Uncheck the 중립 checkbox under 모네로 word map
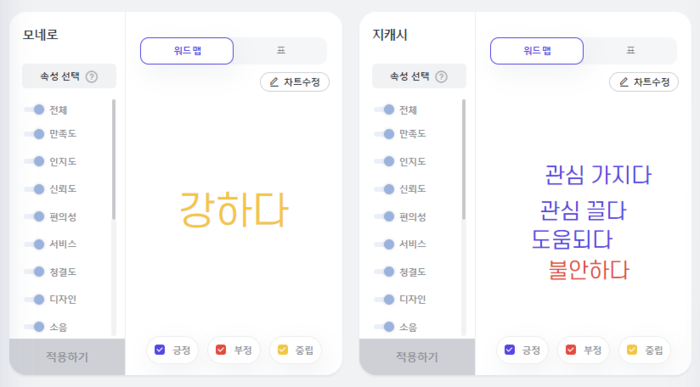 283,350
